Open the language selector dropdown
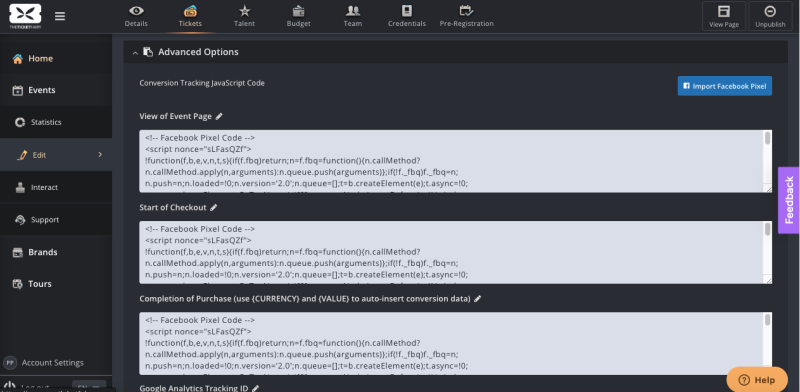Viewport: 800px width, 392px height. tap(89, 386)
